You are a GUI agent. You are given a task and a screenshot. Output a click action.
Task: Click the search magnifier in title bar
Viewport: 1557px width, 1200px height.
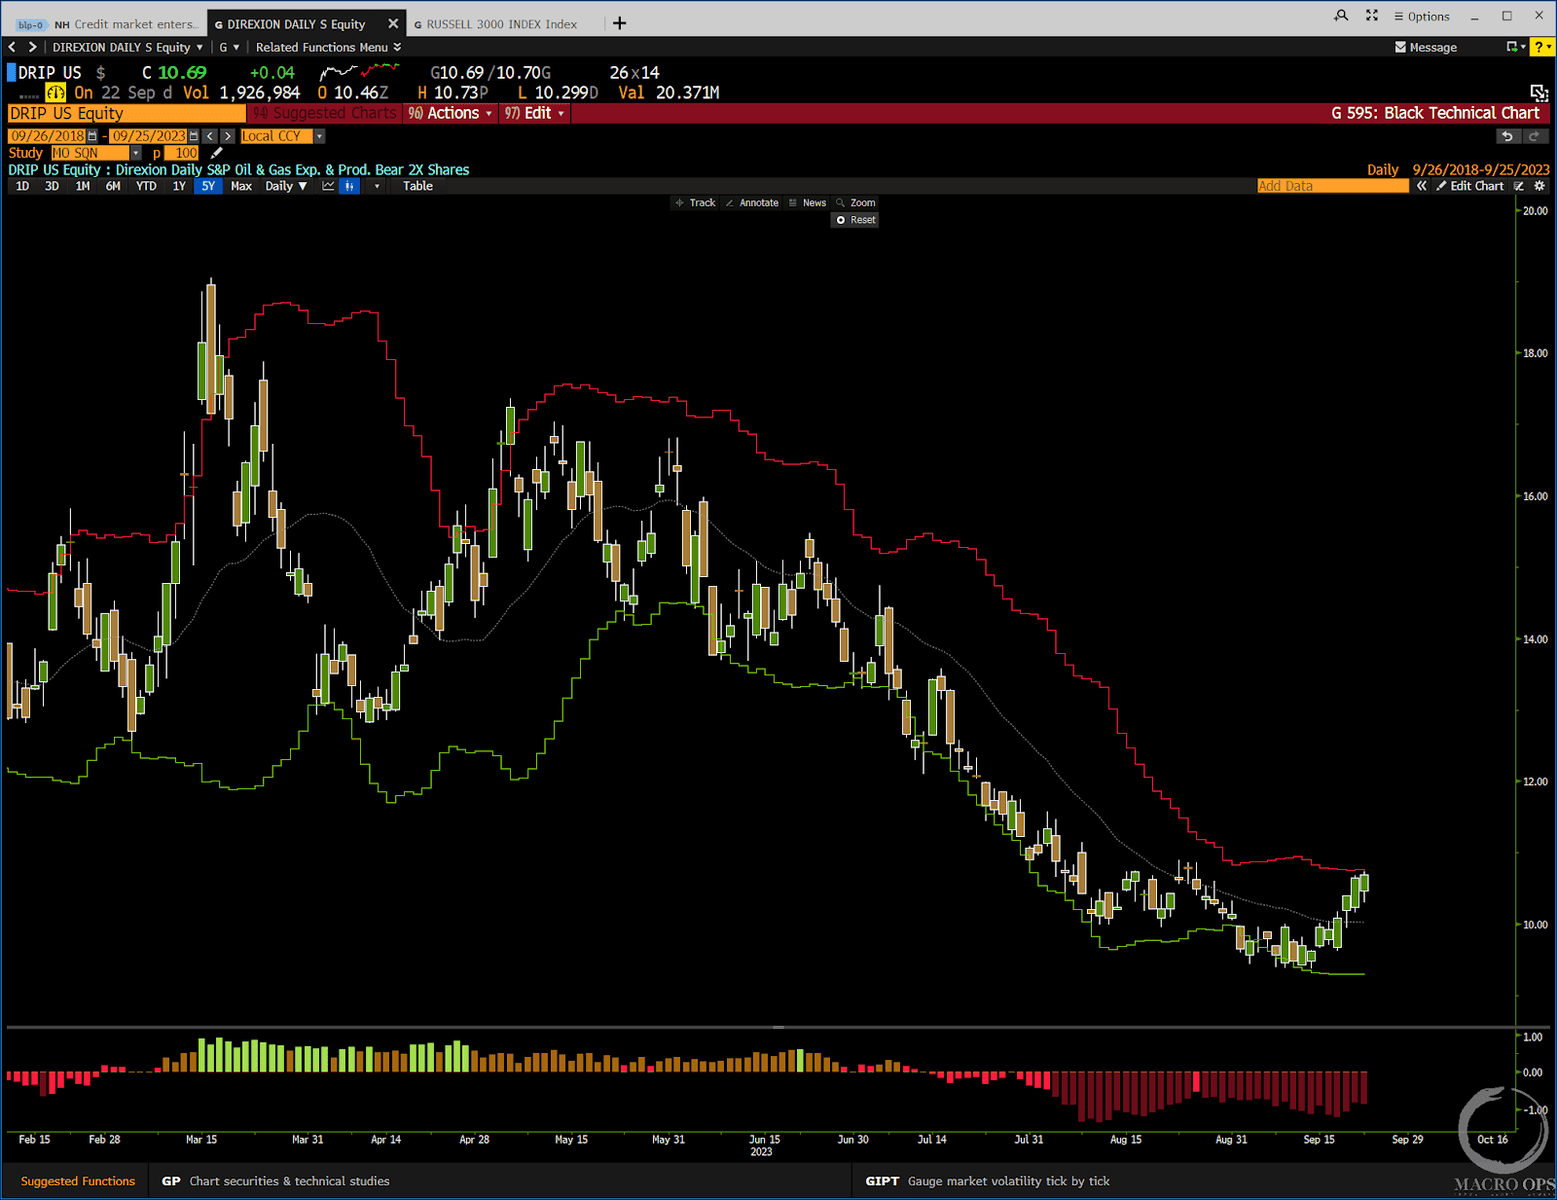[x=1341, y=16]
